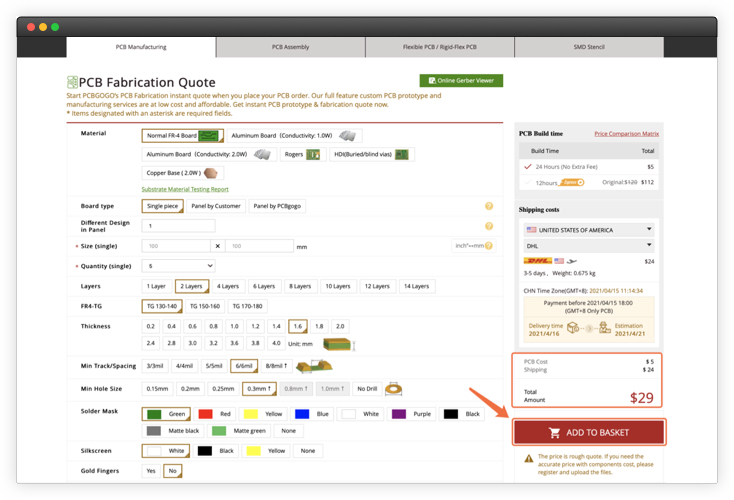Open the Price Comparison Matrix link
Image resolution: width=734 pixels, height=500 pixels.
(x=626, y=134)
